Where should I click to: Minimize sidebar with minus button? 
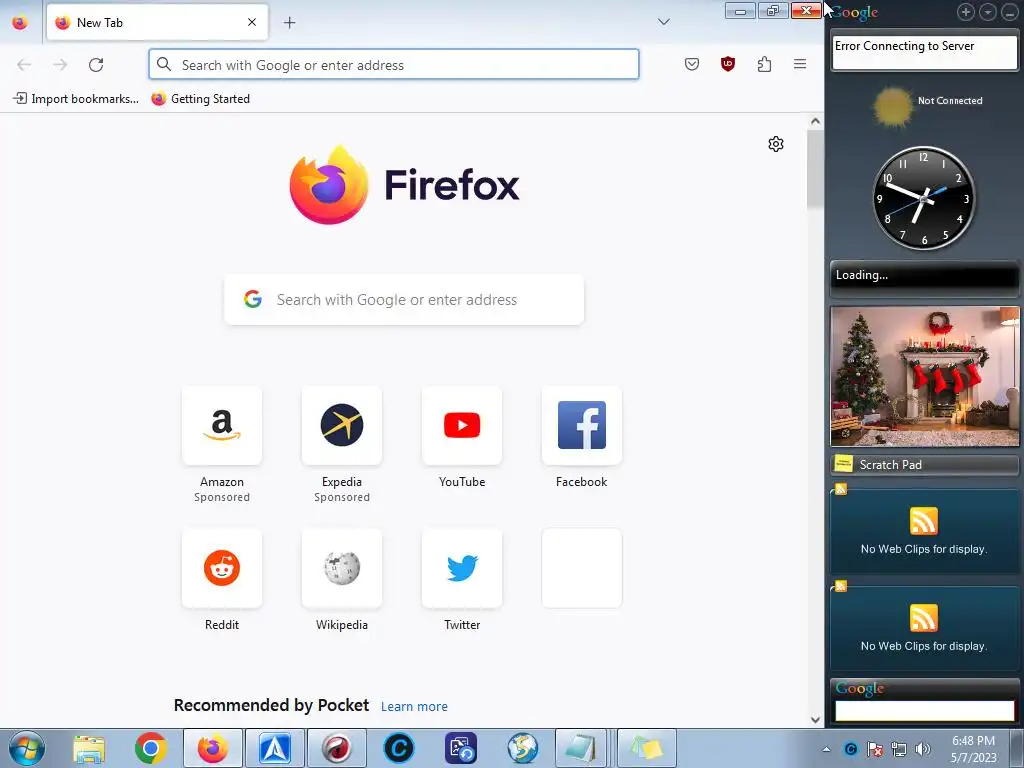pos(1010,12)
